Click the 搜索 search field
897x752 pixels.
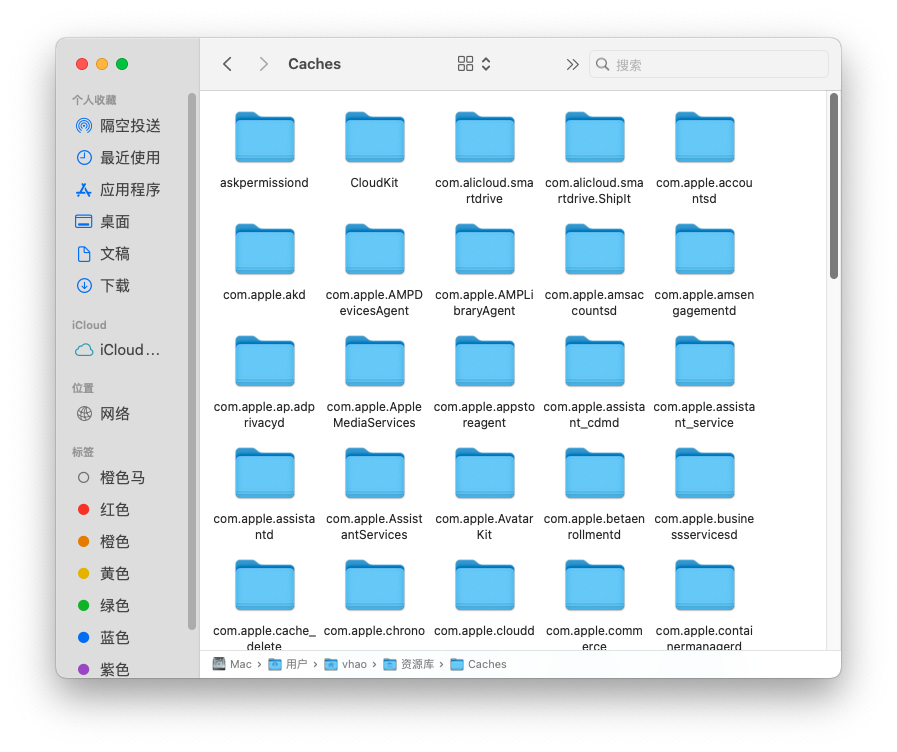point(708,63)
